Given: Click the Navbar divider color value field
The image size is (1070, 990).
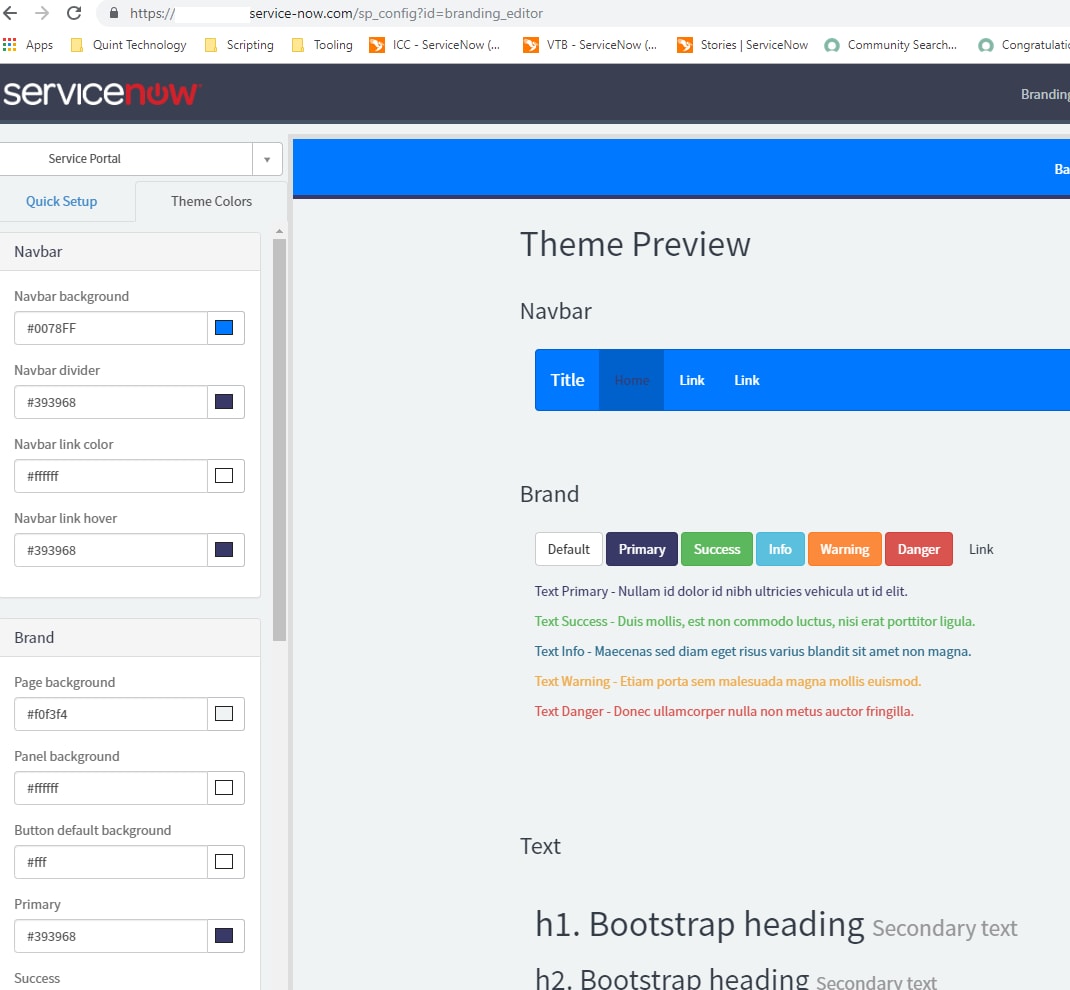Looking at the screenshot, I should pos(110,402).
